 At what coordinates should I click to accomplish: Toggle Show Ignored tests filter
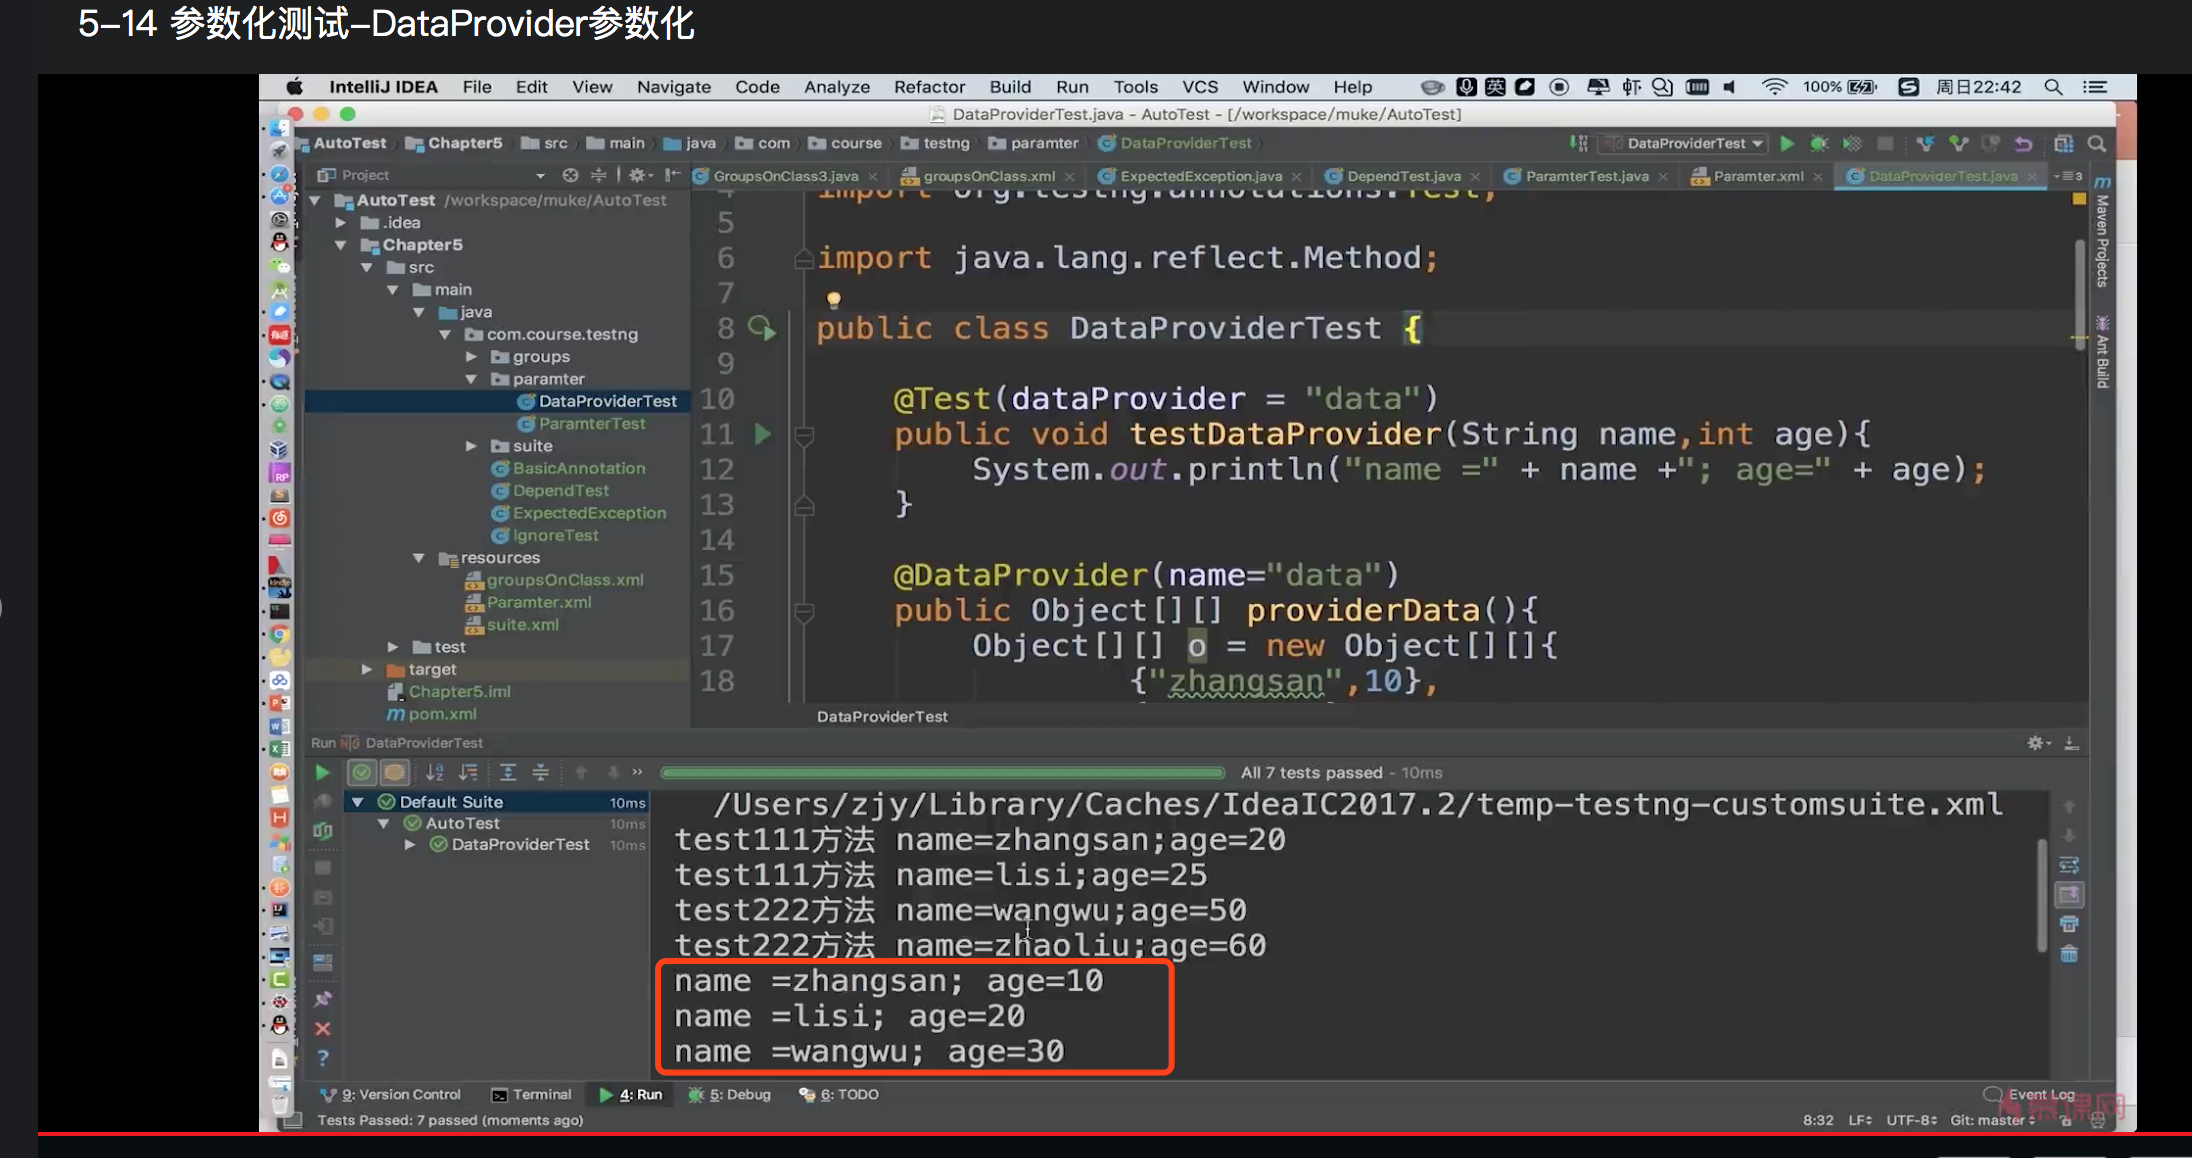coord(394,772)
